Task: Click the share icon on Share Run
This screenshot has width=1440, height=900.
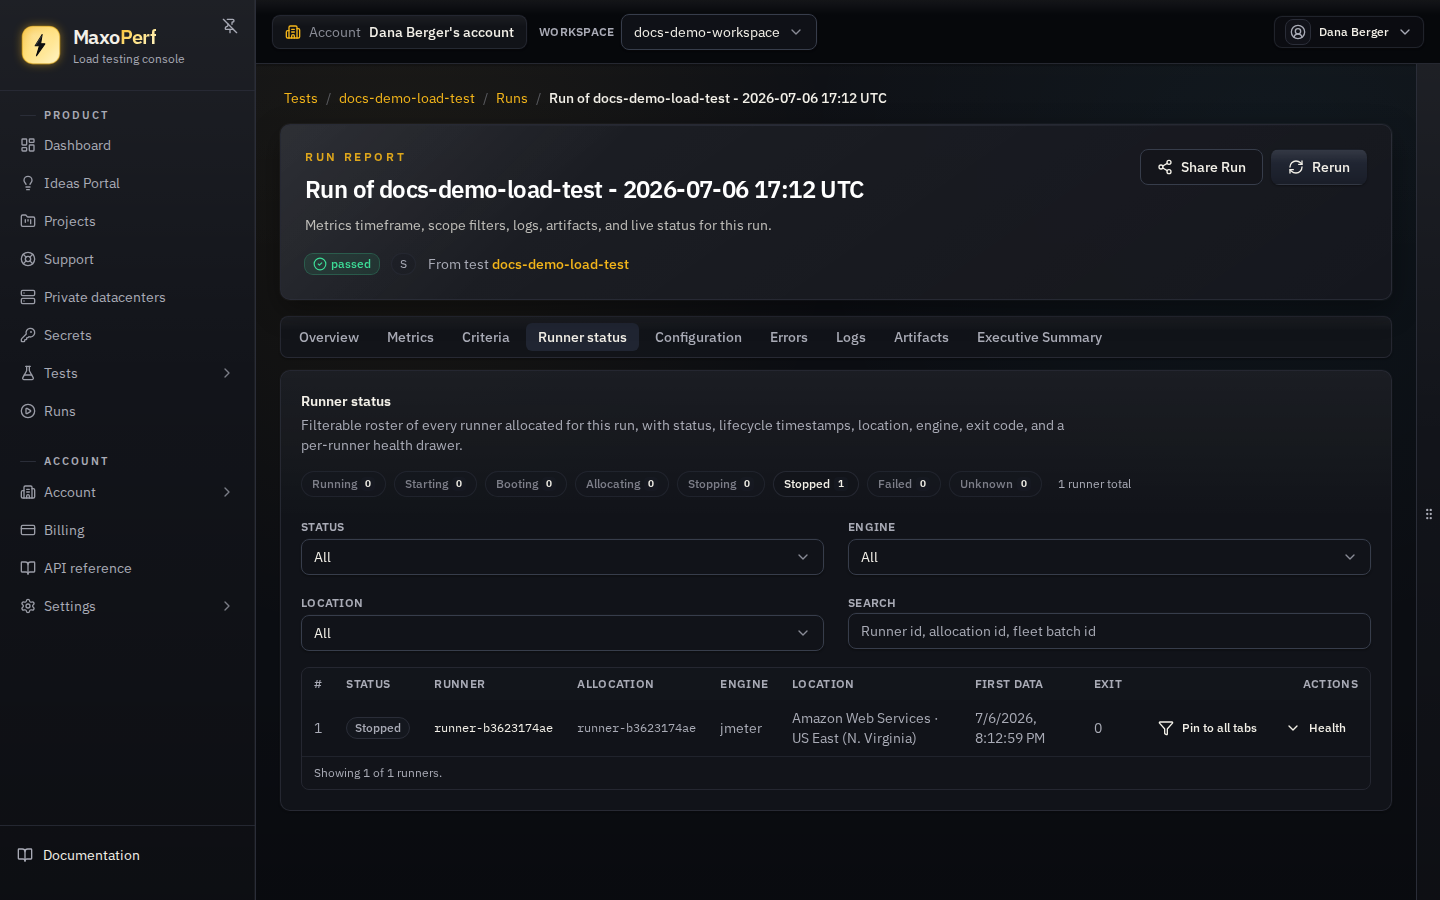Action: point(1165,167)
